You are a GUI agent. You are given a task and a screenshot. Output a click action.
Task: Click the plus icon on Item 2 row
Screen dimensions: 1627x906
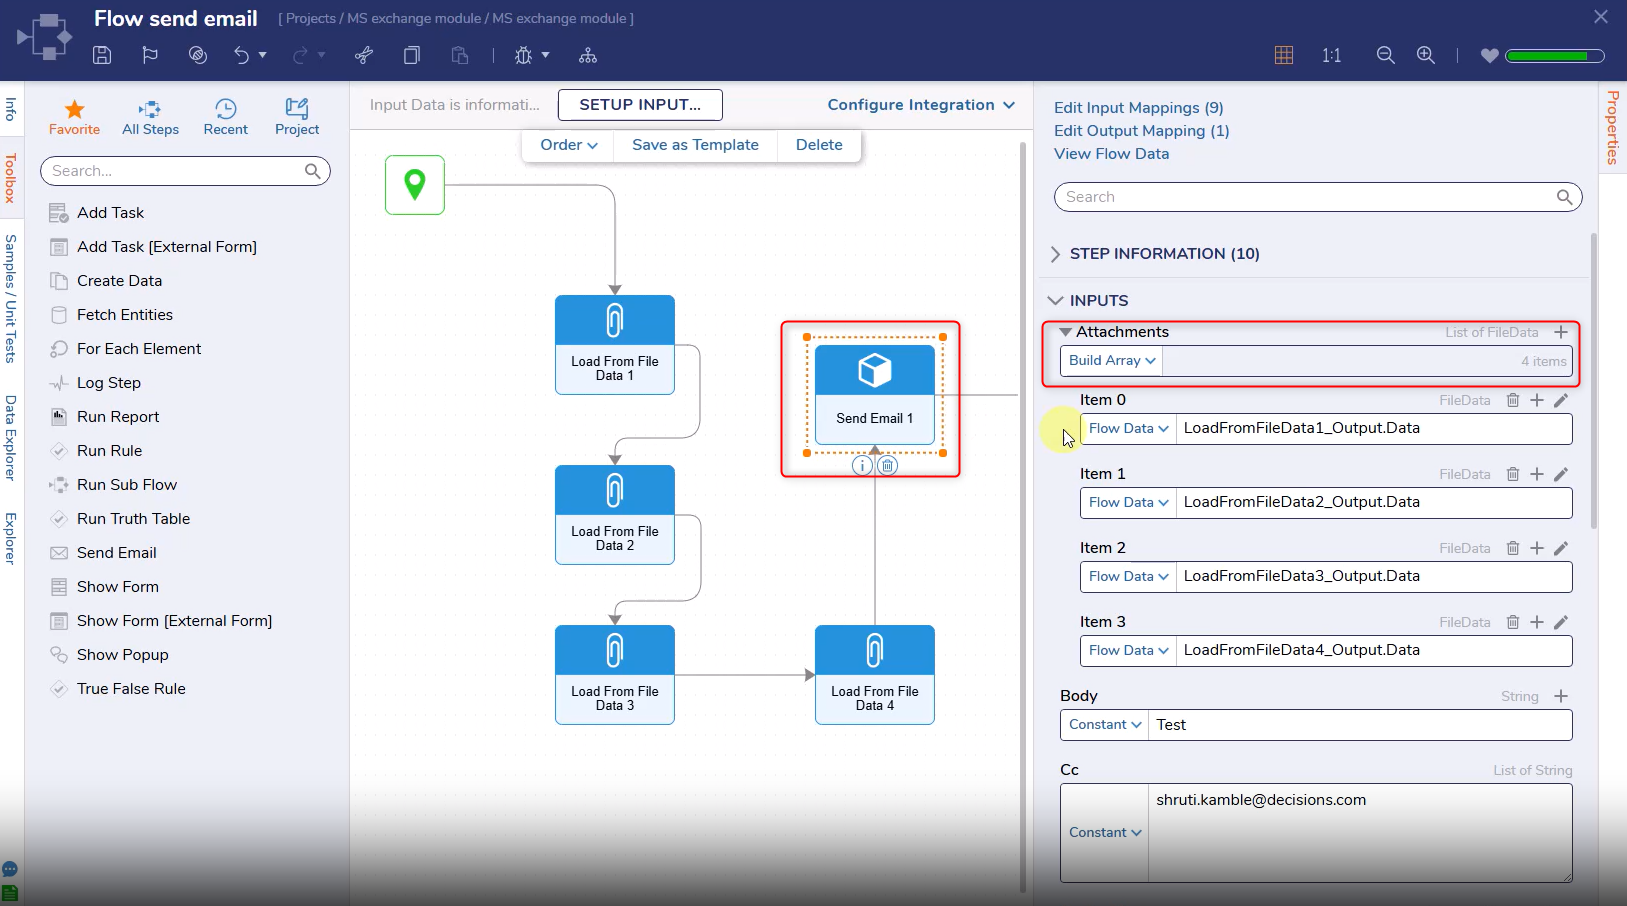(1537, 548)
